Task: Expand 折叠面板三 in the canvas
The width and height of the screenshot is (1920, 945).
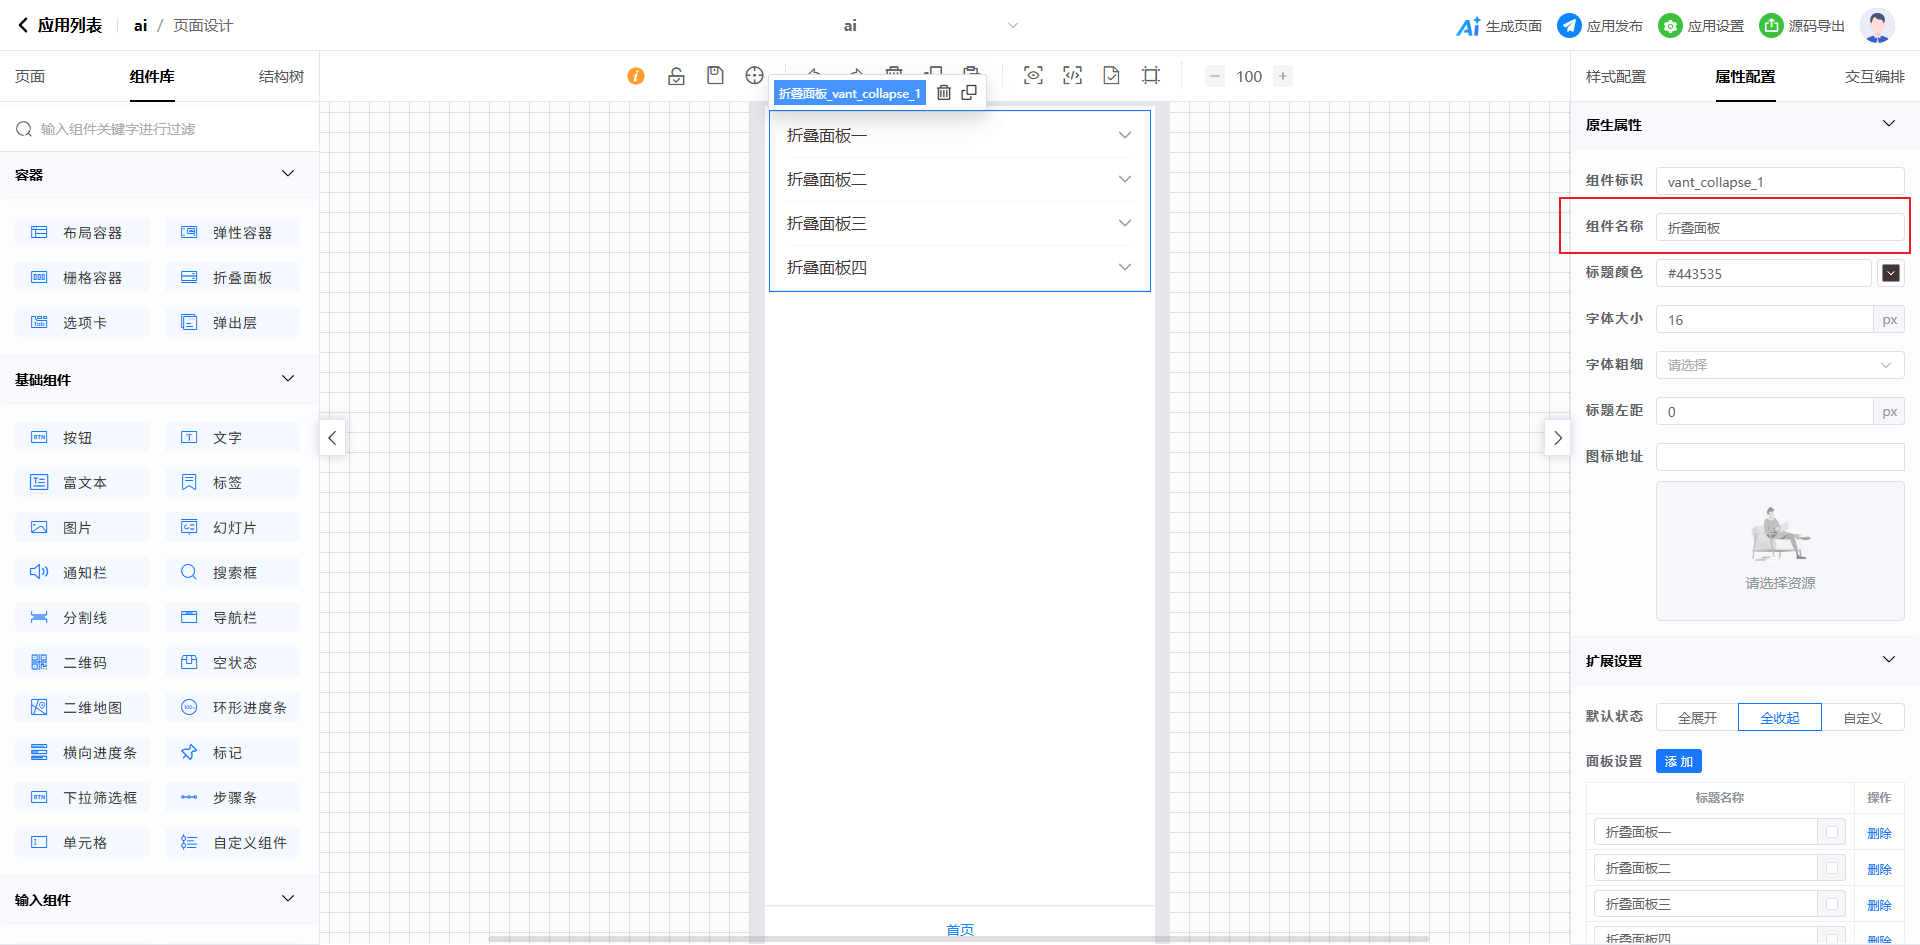Action: click(1124, 223)
